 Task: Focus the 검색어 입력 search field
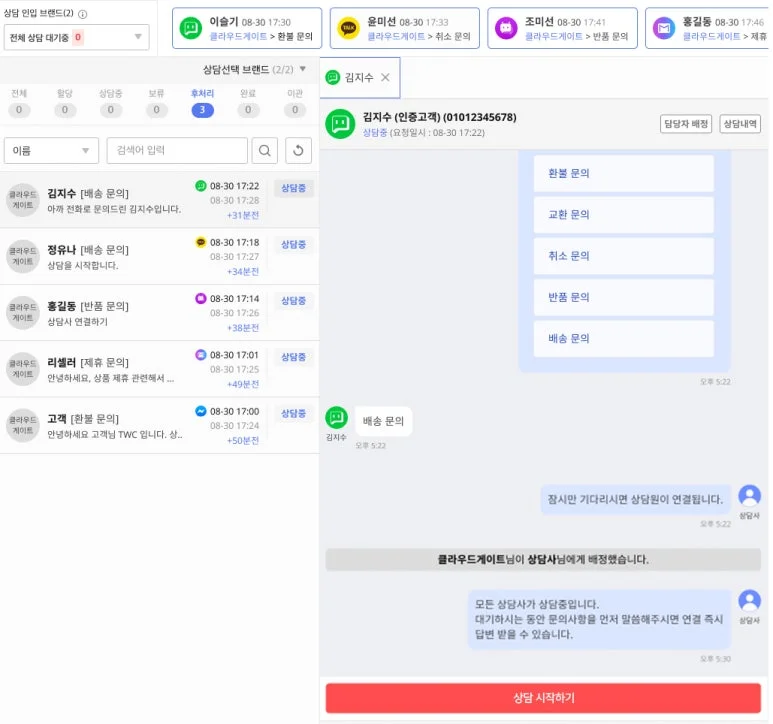177,150
